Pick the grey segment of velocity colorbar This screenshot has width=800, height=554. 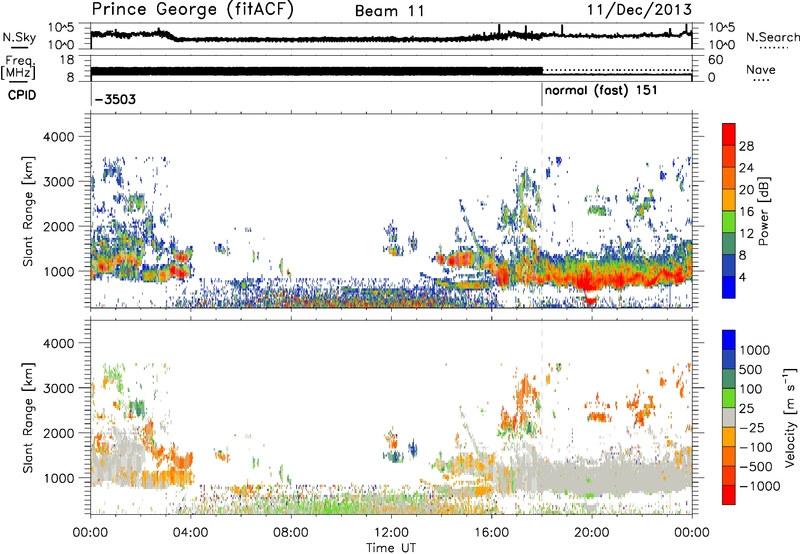[729, 417]
